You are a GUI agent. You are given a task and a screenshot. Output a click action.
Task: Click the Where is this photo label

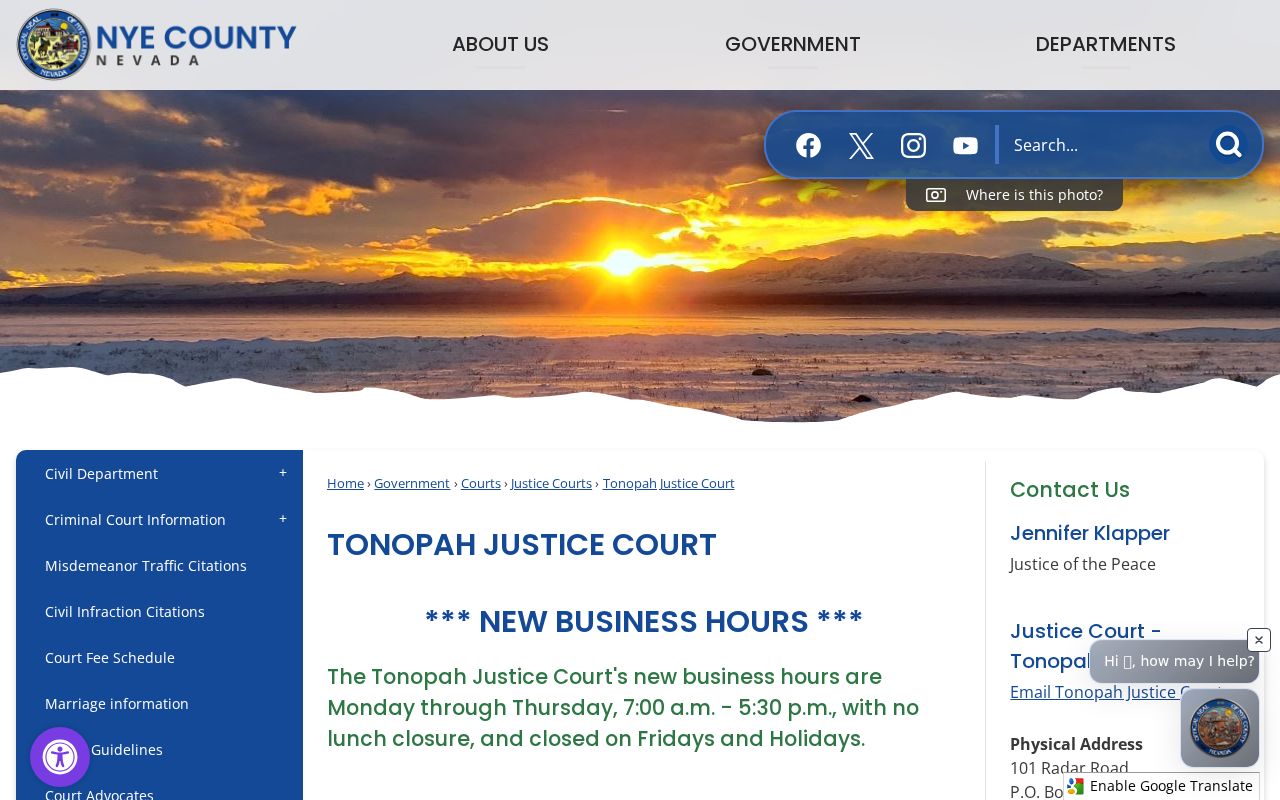pyautogui.click(x=1034, y=195)
